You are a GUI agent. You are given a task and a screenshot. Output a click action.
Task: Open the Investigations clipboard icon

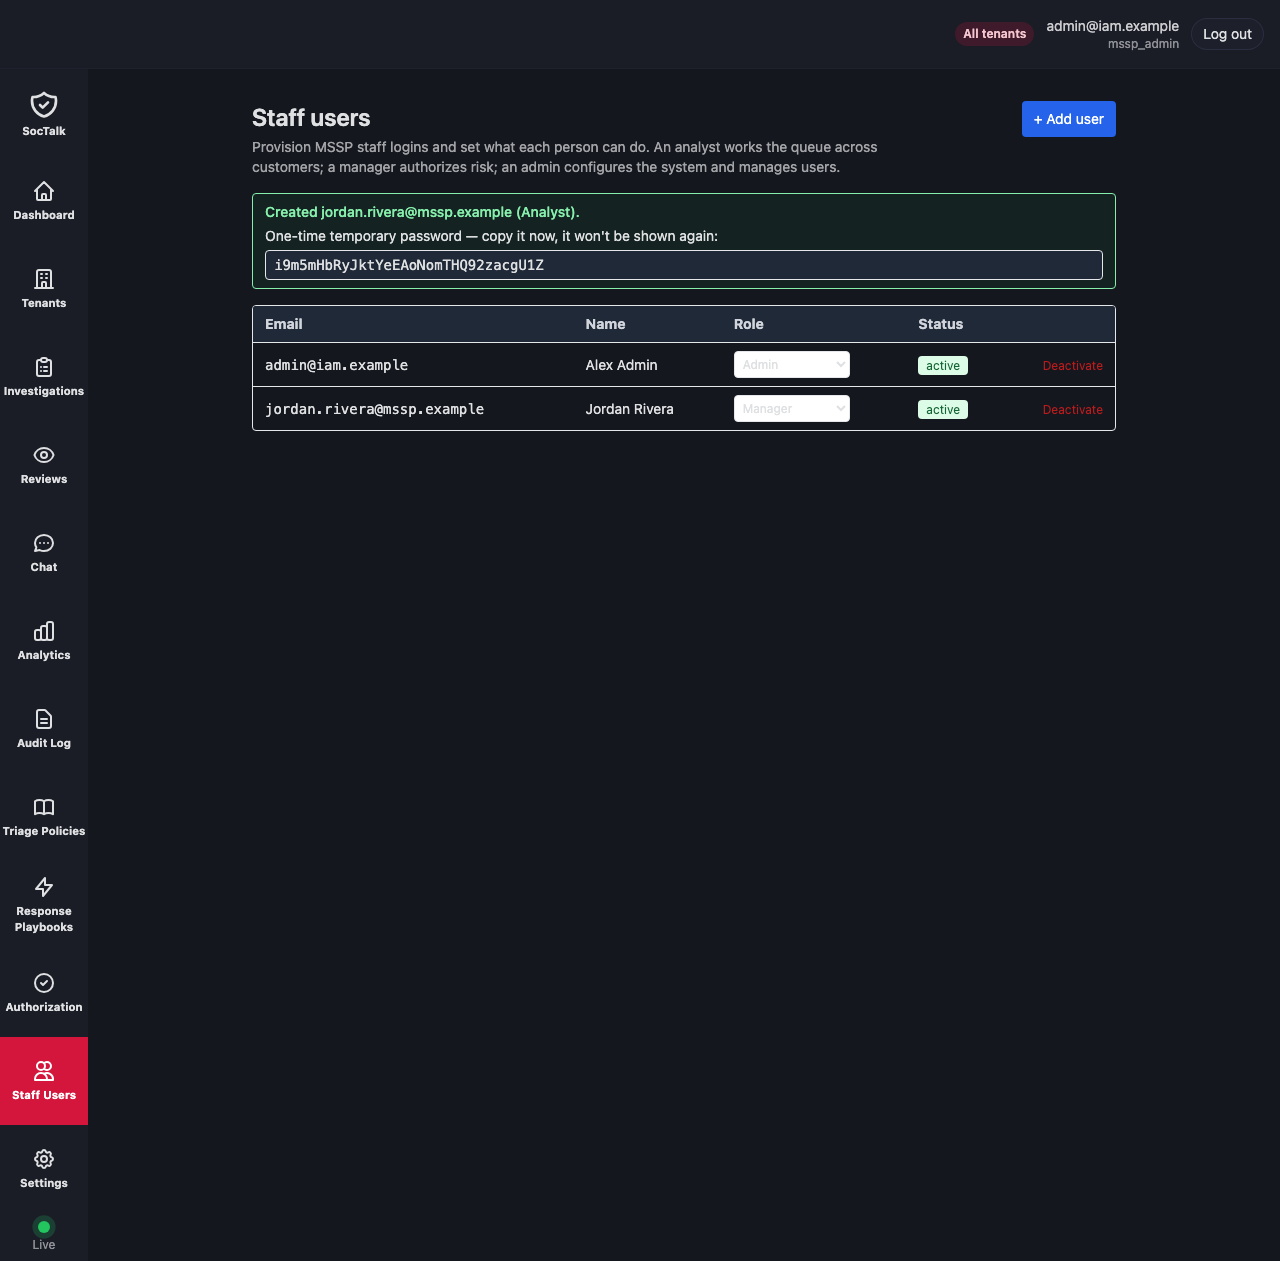click(x=44, y=367)
